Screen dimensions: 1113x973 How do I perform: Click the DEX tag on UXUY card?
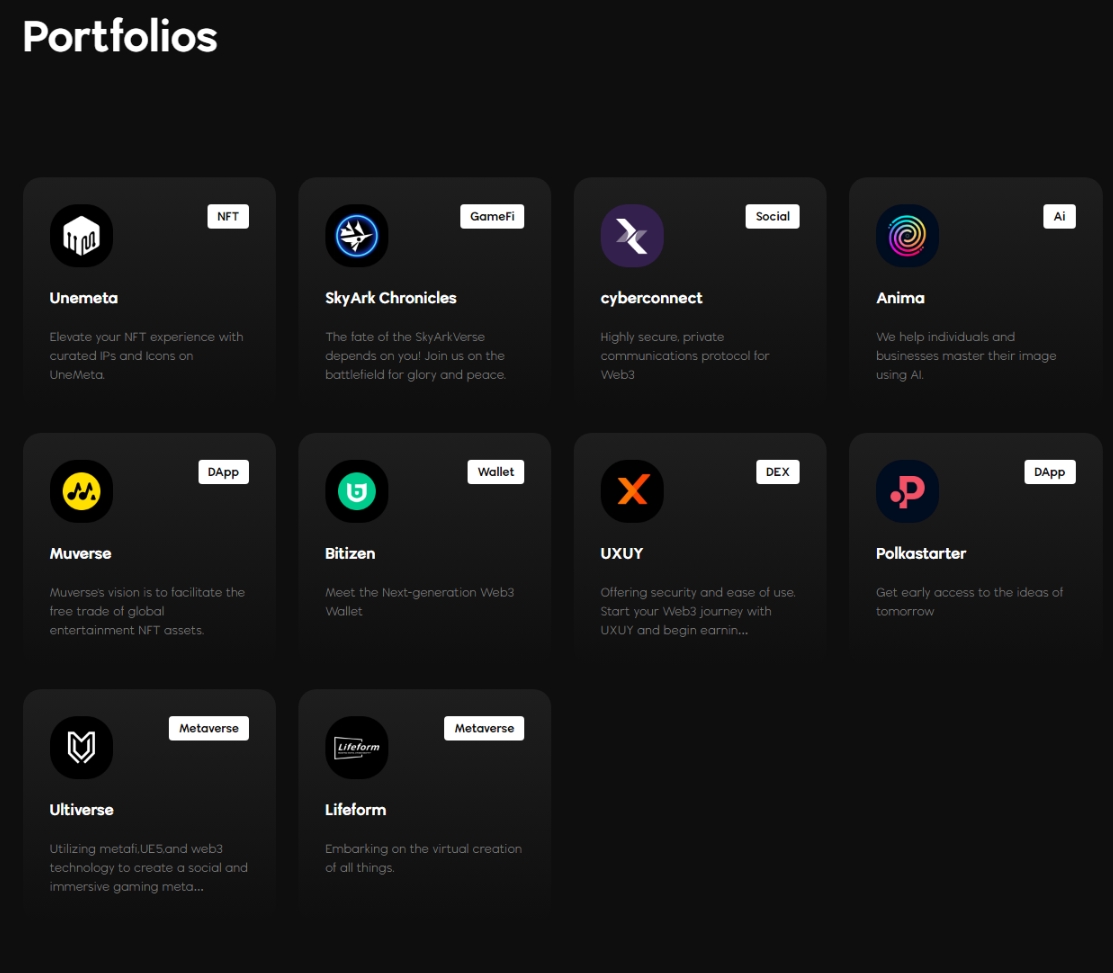777,472
